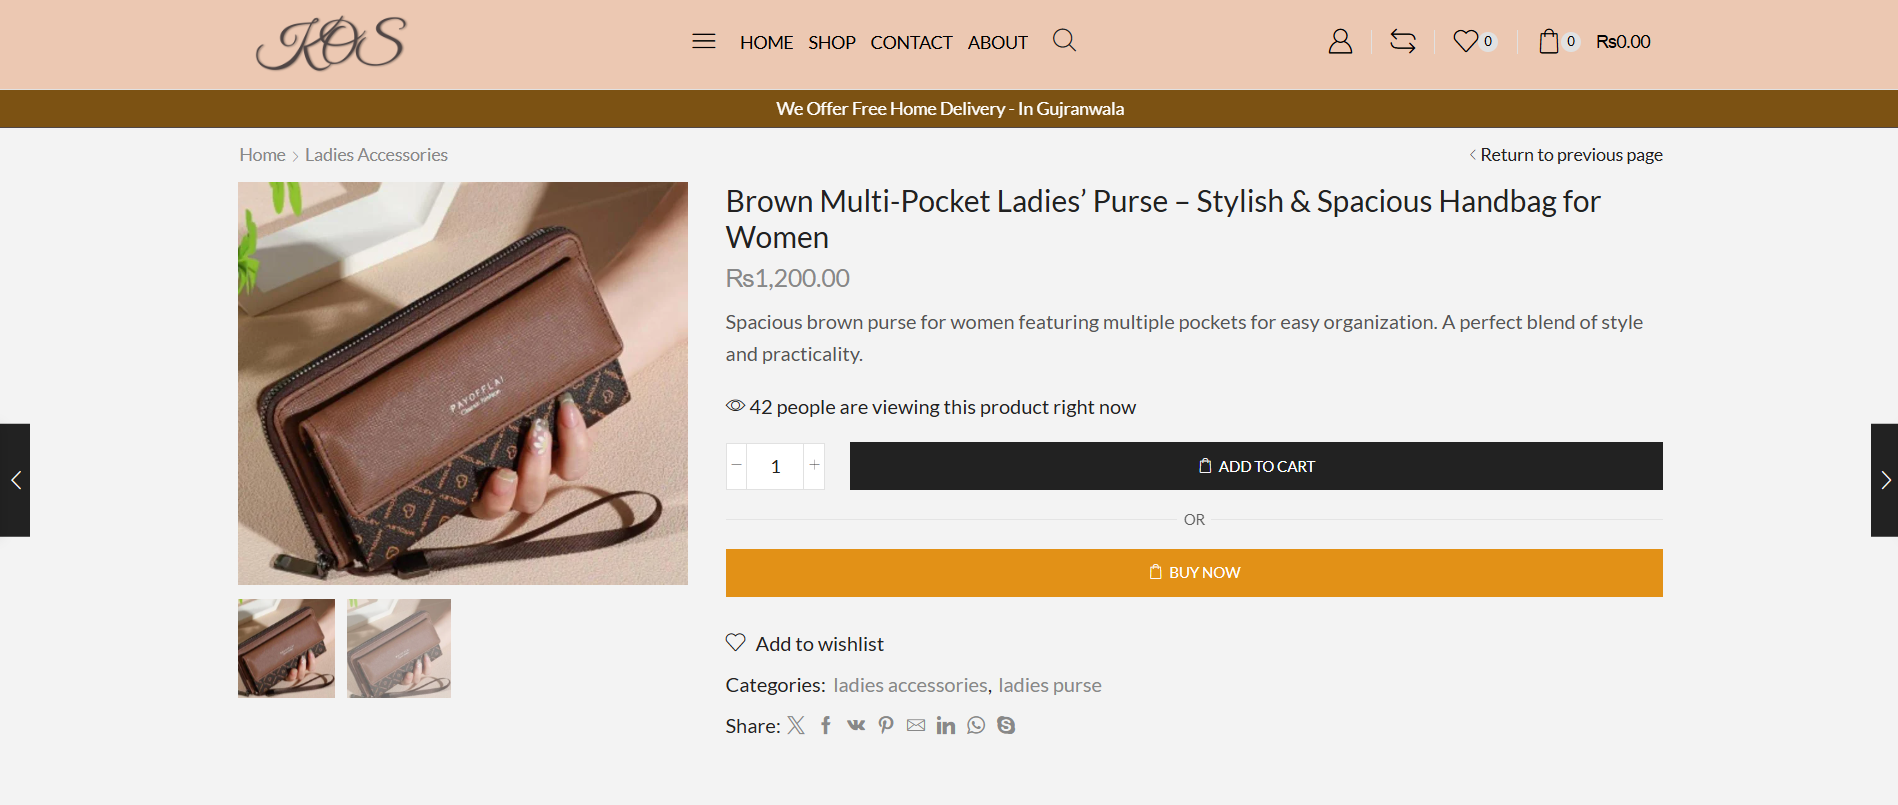The image size is (1898, 805).
Task: Click the compare arrows icon
Action: pos(1403,41)
